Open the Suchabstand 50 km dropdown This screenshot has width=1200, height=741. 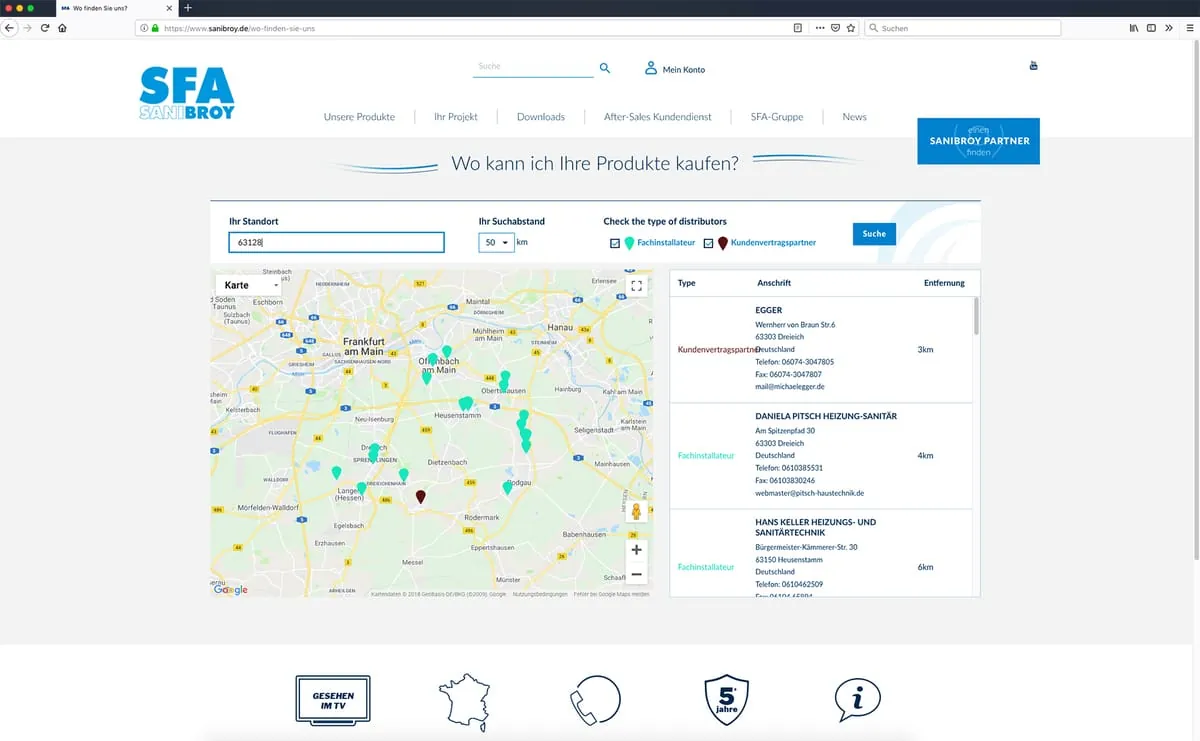pyautogui.click(x=496, y=242)
